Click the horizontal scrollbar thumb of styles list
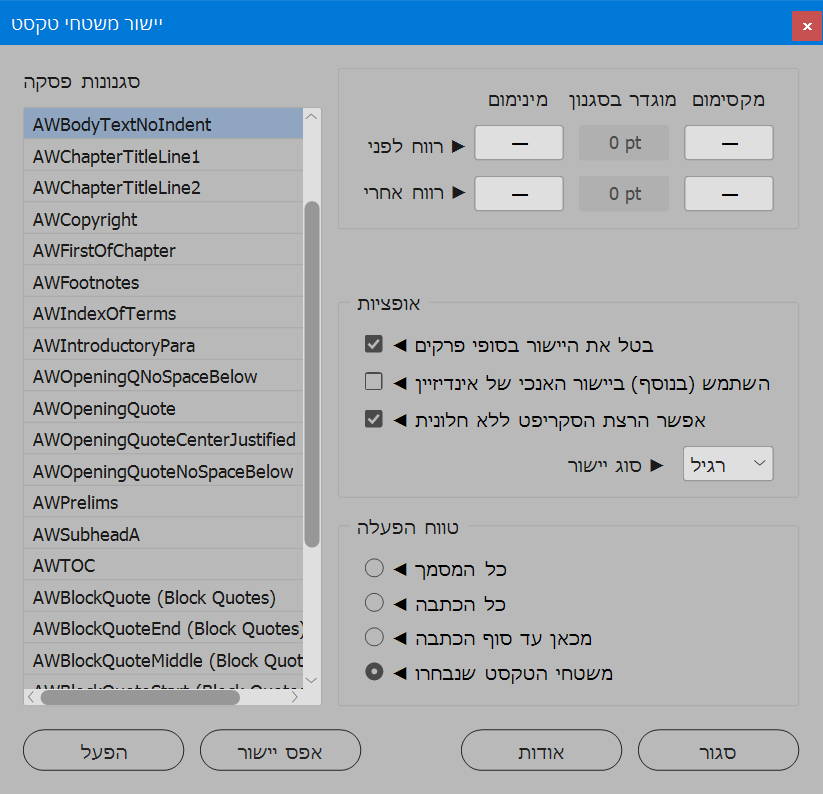The image size is (823, 794). (140, 697)
